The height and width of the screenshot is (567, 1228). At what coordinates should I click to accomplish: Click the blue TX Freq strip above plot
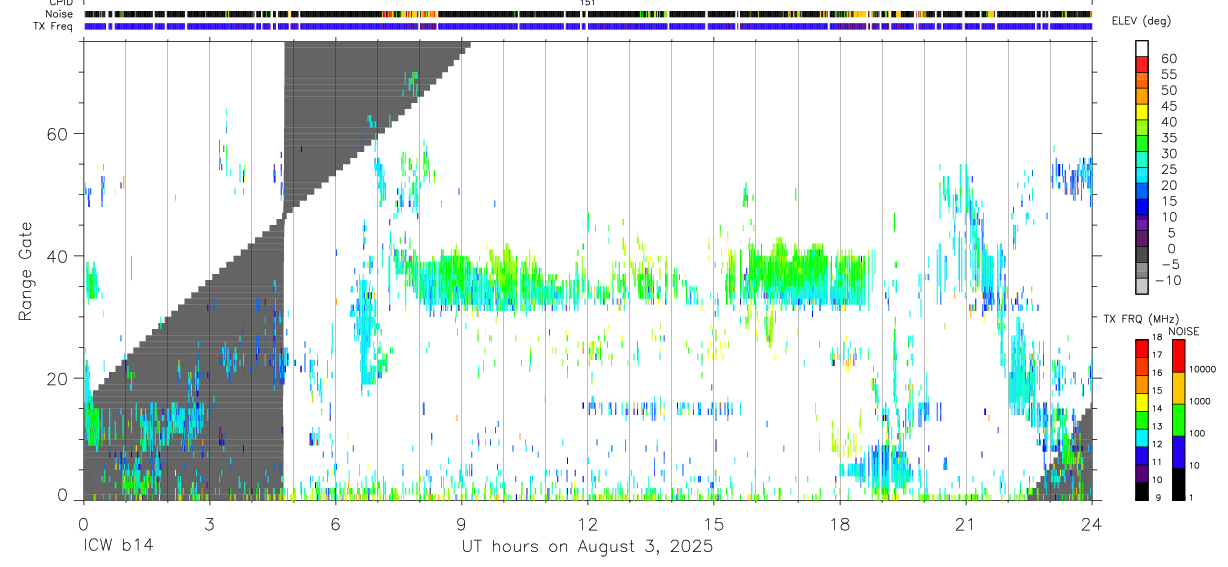click(588, 26)
